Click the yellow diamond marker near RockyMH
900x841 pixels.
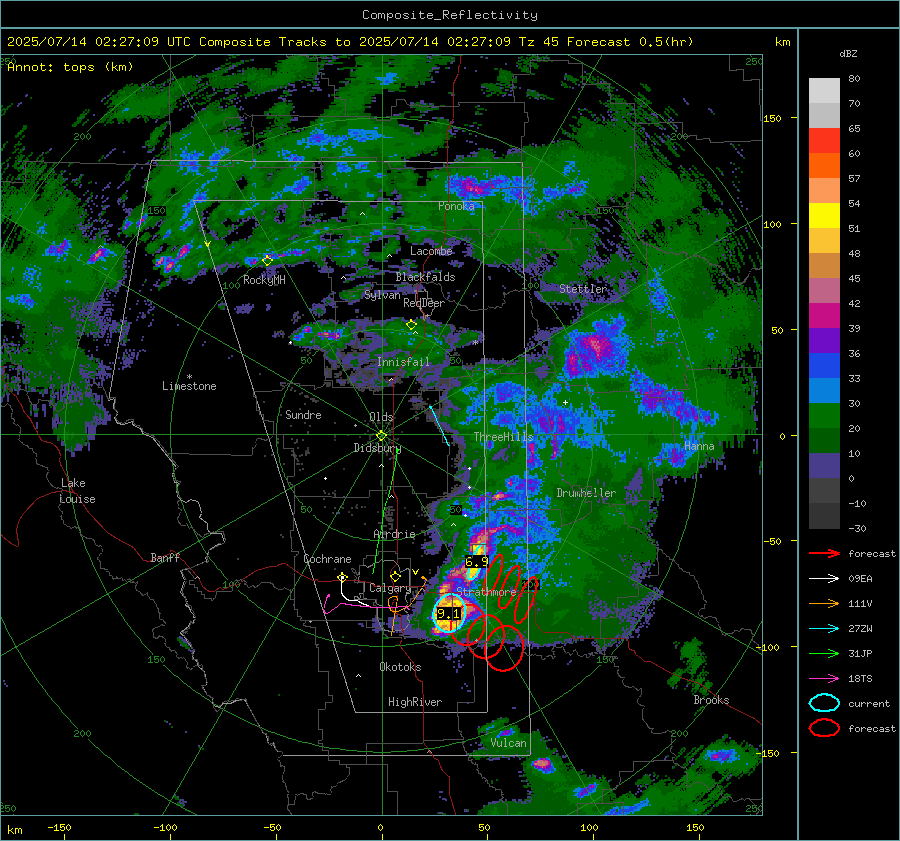(267, 261)
